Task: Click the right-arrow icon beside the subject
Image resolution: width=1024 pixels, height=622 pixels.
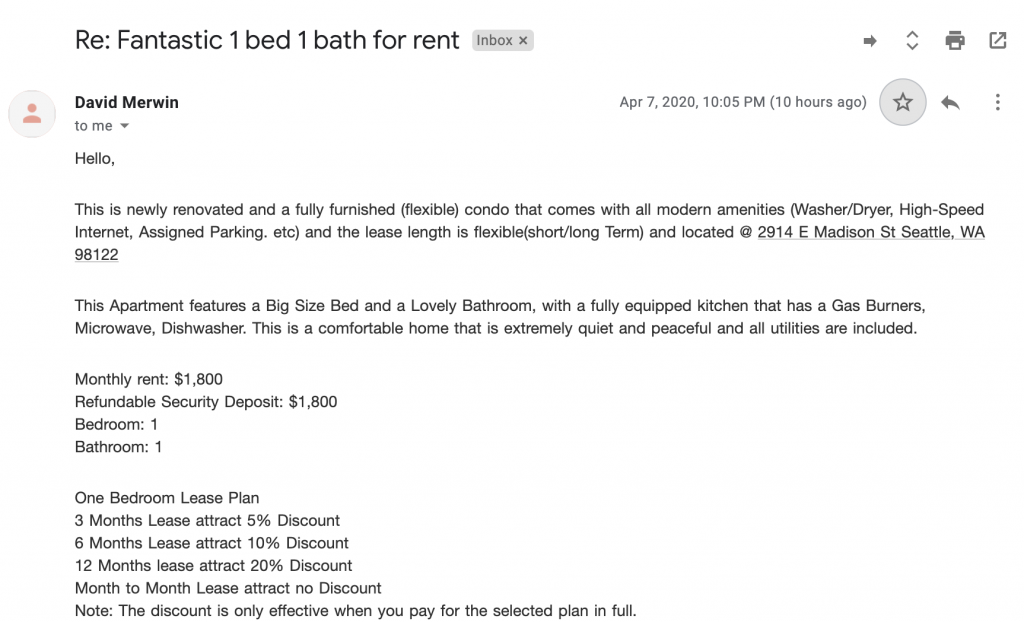Action: (x=870, y=41)
